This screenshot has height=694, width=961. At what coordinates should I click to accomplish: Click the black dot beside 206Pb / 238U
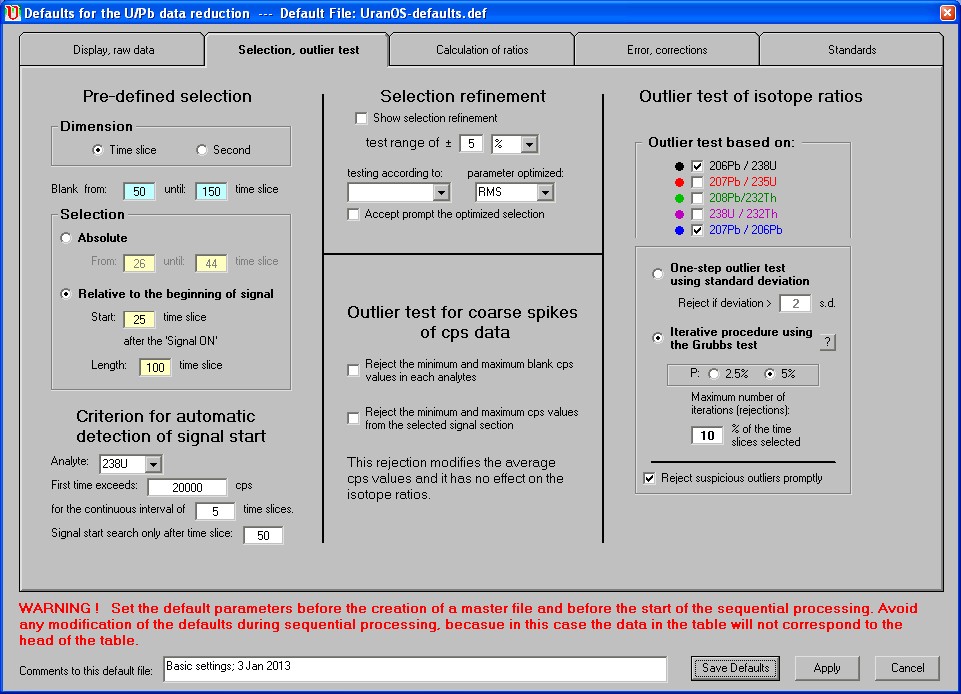click(679, 166)
